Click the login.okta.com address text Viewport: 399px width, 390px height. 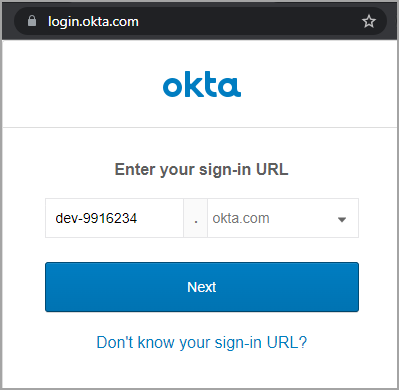pos(93,22)
